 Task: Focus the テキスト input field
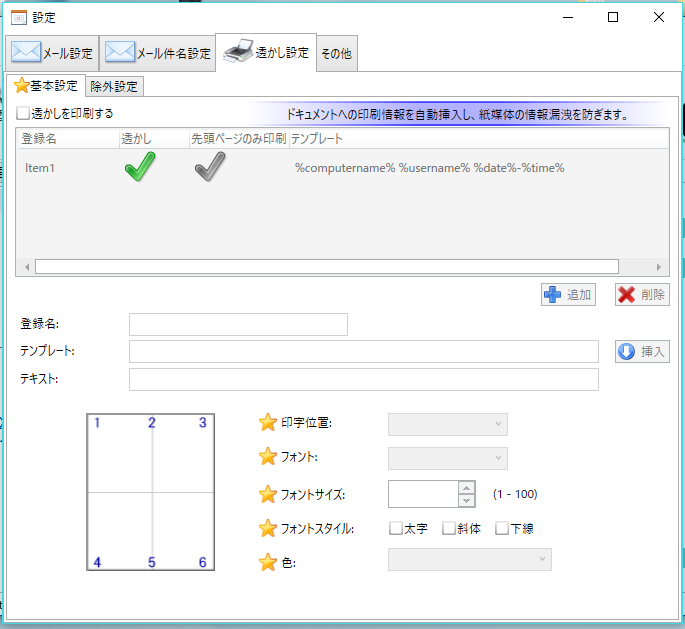click(x=363, y=379)
